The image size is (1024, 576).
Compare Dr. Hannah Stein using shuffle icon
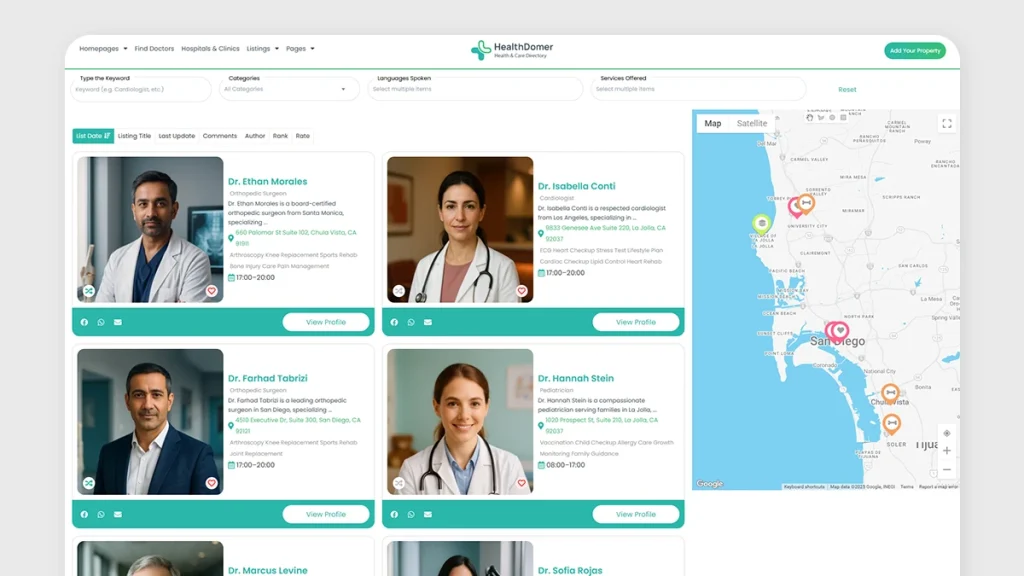(x=399, y=483)
